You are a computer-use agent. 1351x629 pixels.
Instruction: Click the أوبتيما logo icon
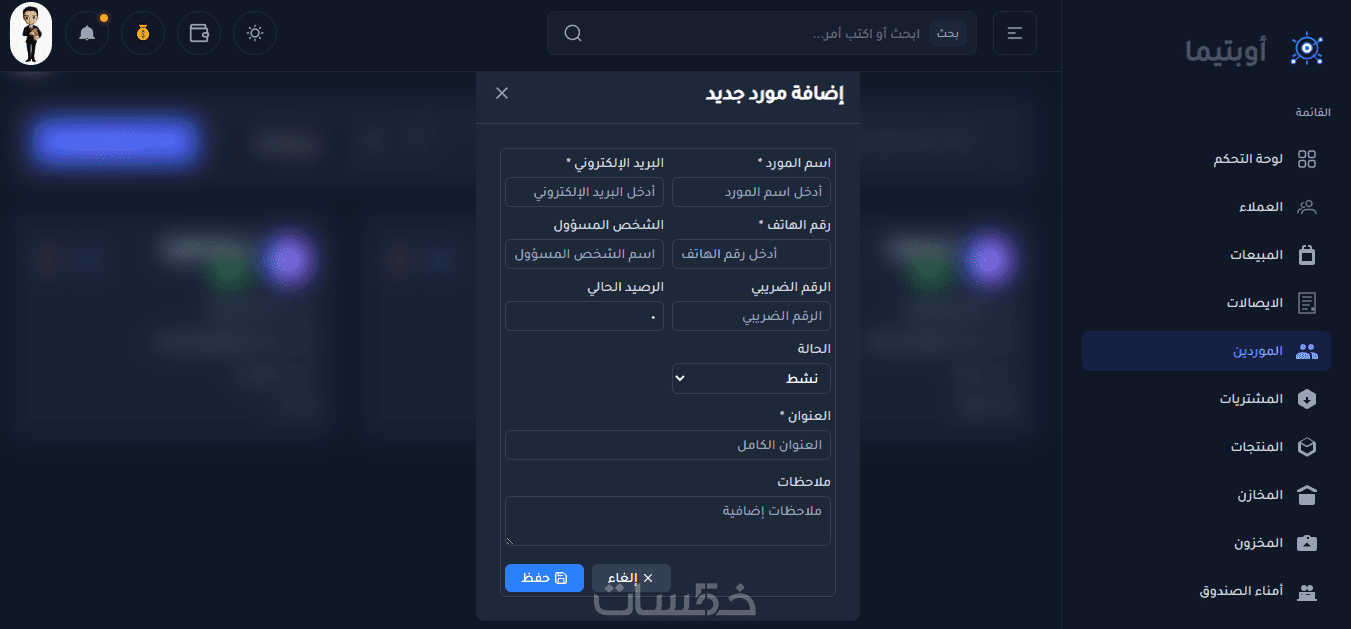tap(1307, 49)
